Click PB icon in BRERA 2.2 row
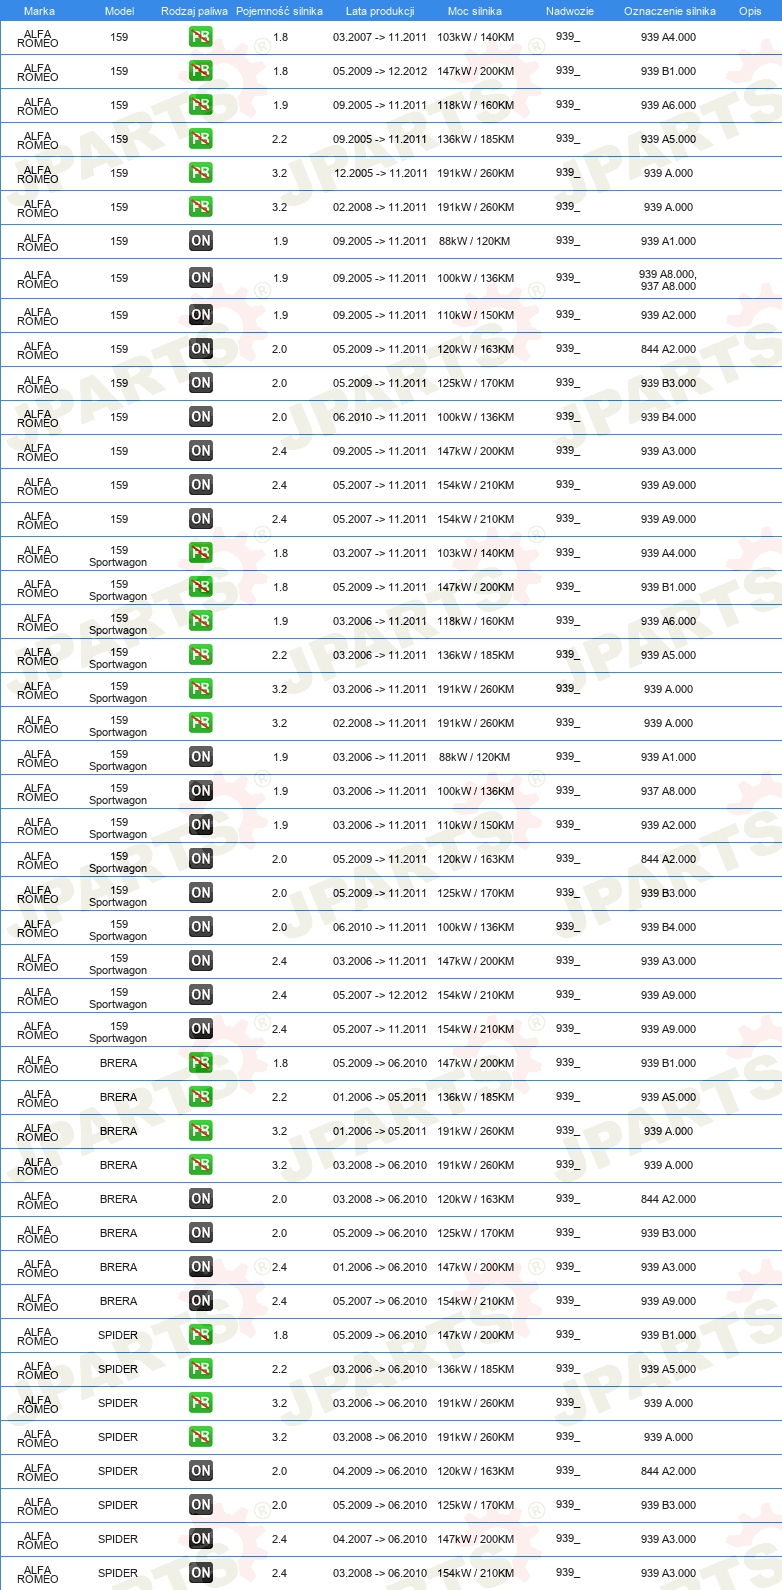The width and height of the screenshot is (782, 1590). coord(201,1097)
